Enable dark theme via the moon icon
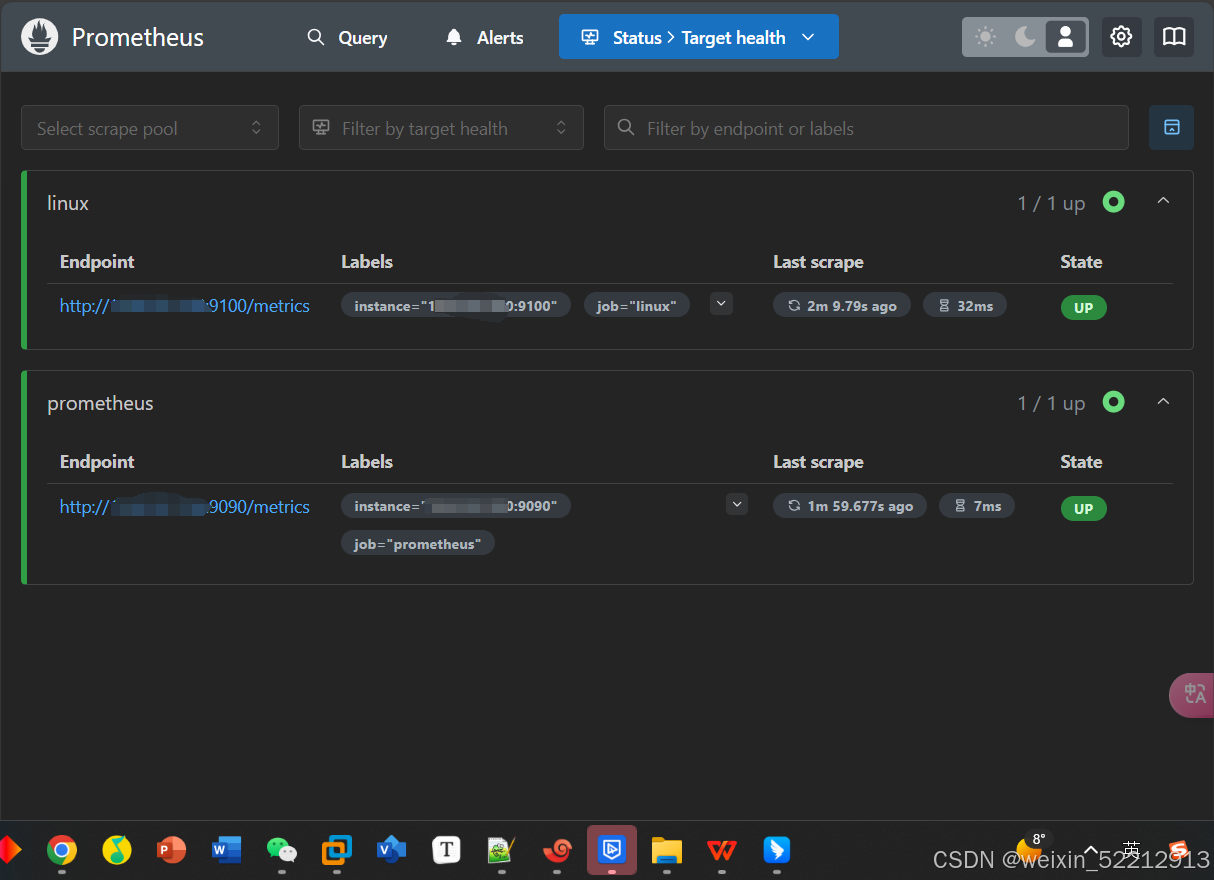The image size is (1214, 880). [x=1025, y=36]
